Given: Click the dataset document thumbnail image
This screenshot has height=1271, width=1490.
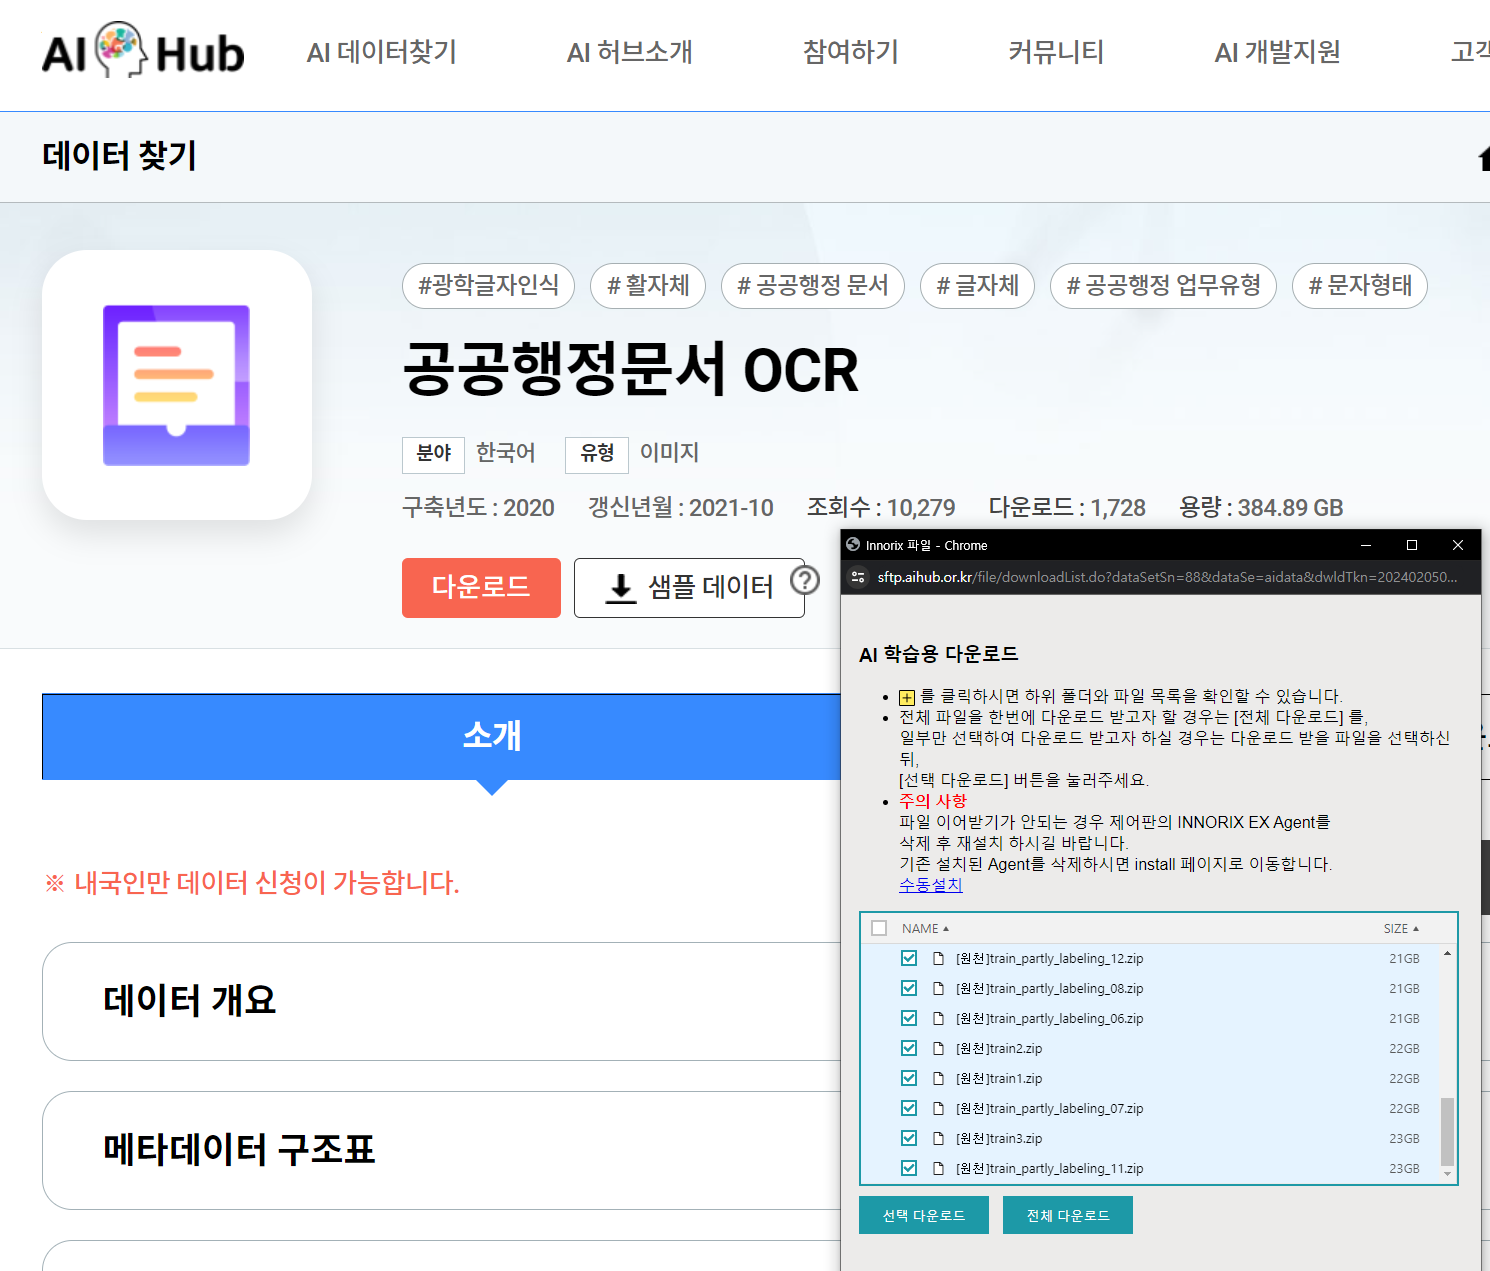Looking at the screenshot, I should pos(177,385).
